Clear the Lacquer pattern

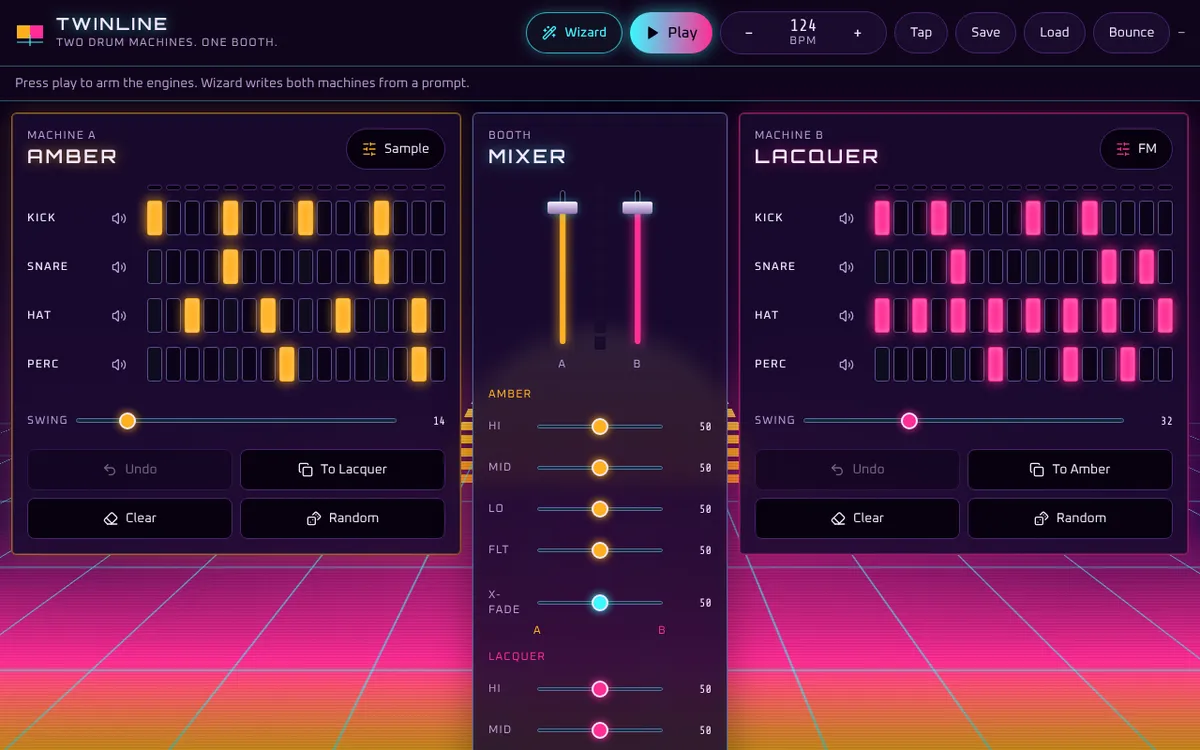[x=857, y=519]
